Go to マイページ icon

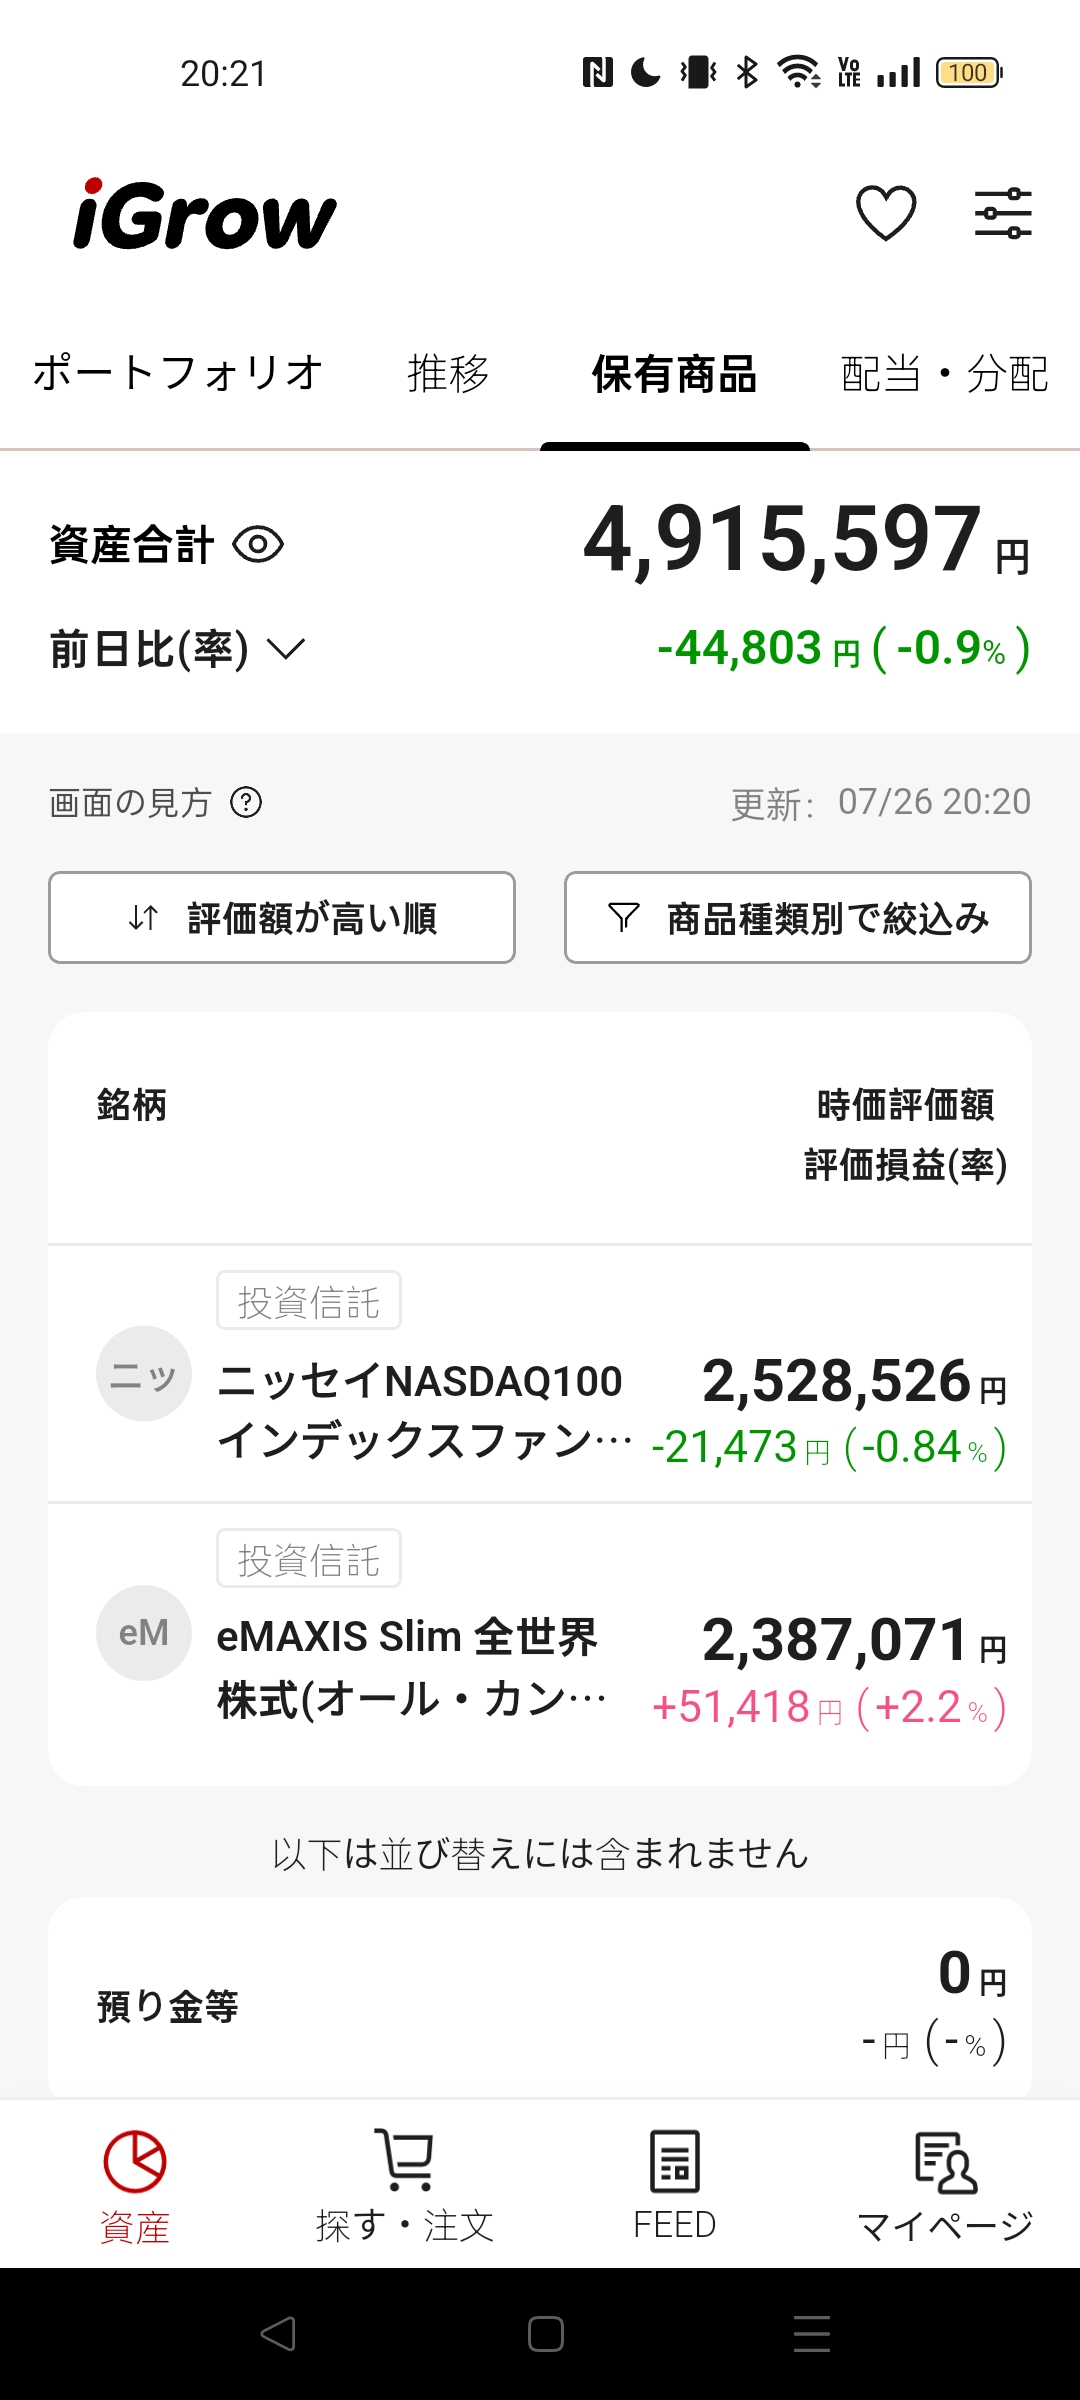[945, 2162]
